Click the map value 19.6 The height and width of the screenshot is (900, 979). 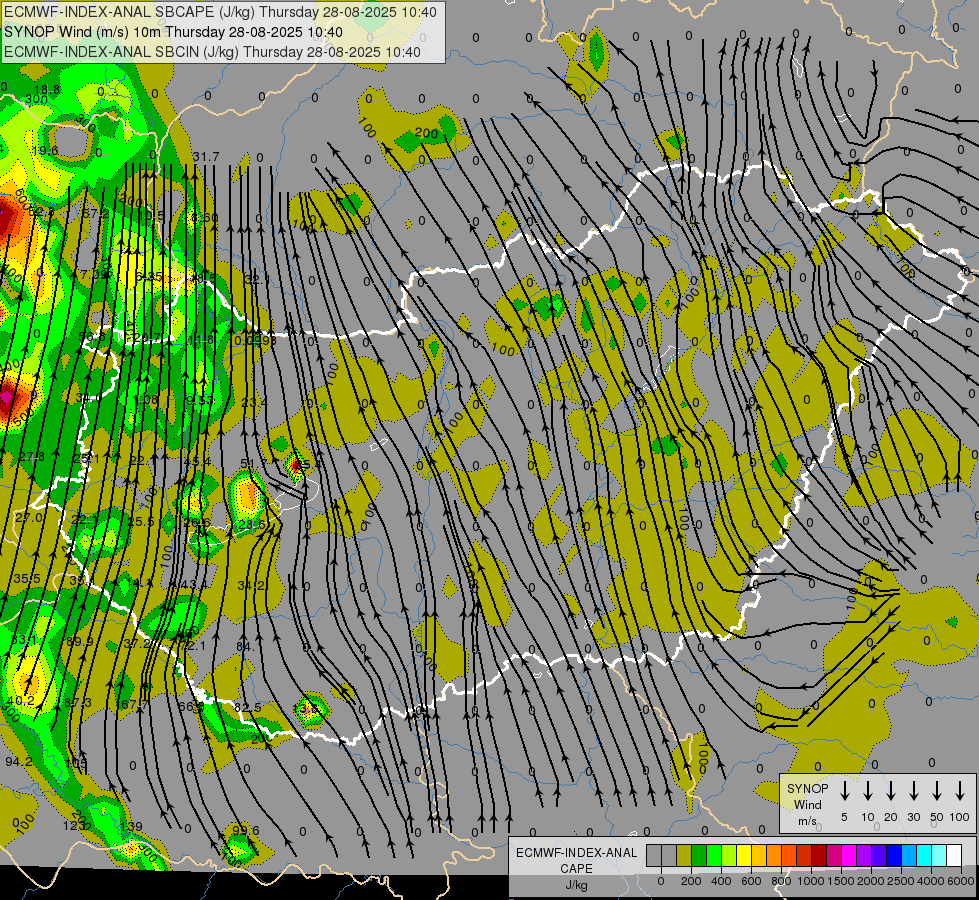(x=45, y=151)
